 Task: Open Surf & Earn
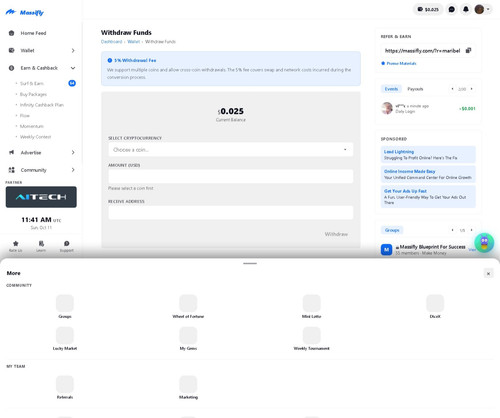tap(32, 83)
